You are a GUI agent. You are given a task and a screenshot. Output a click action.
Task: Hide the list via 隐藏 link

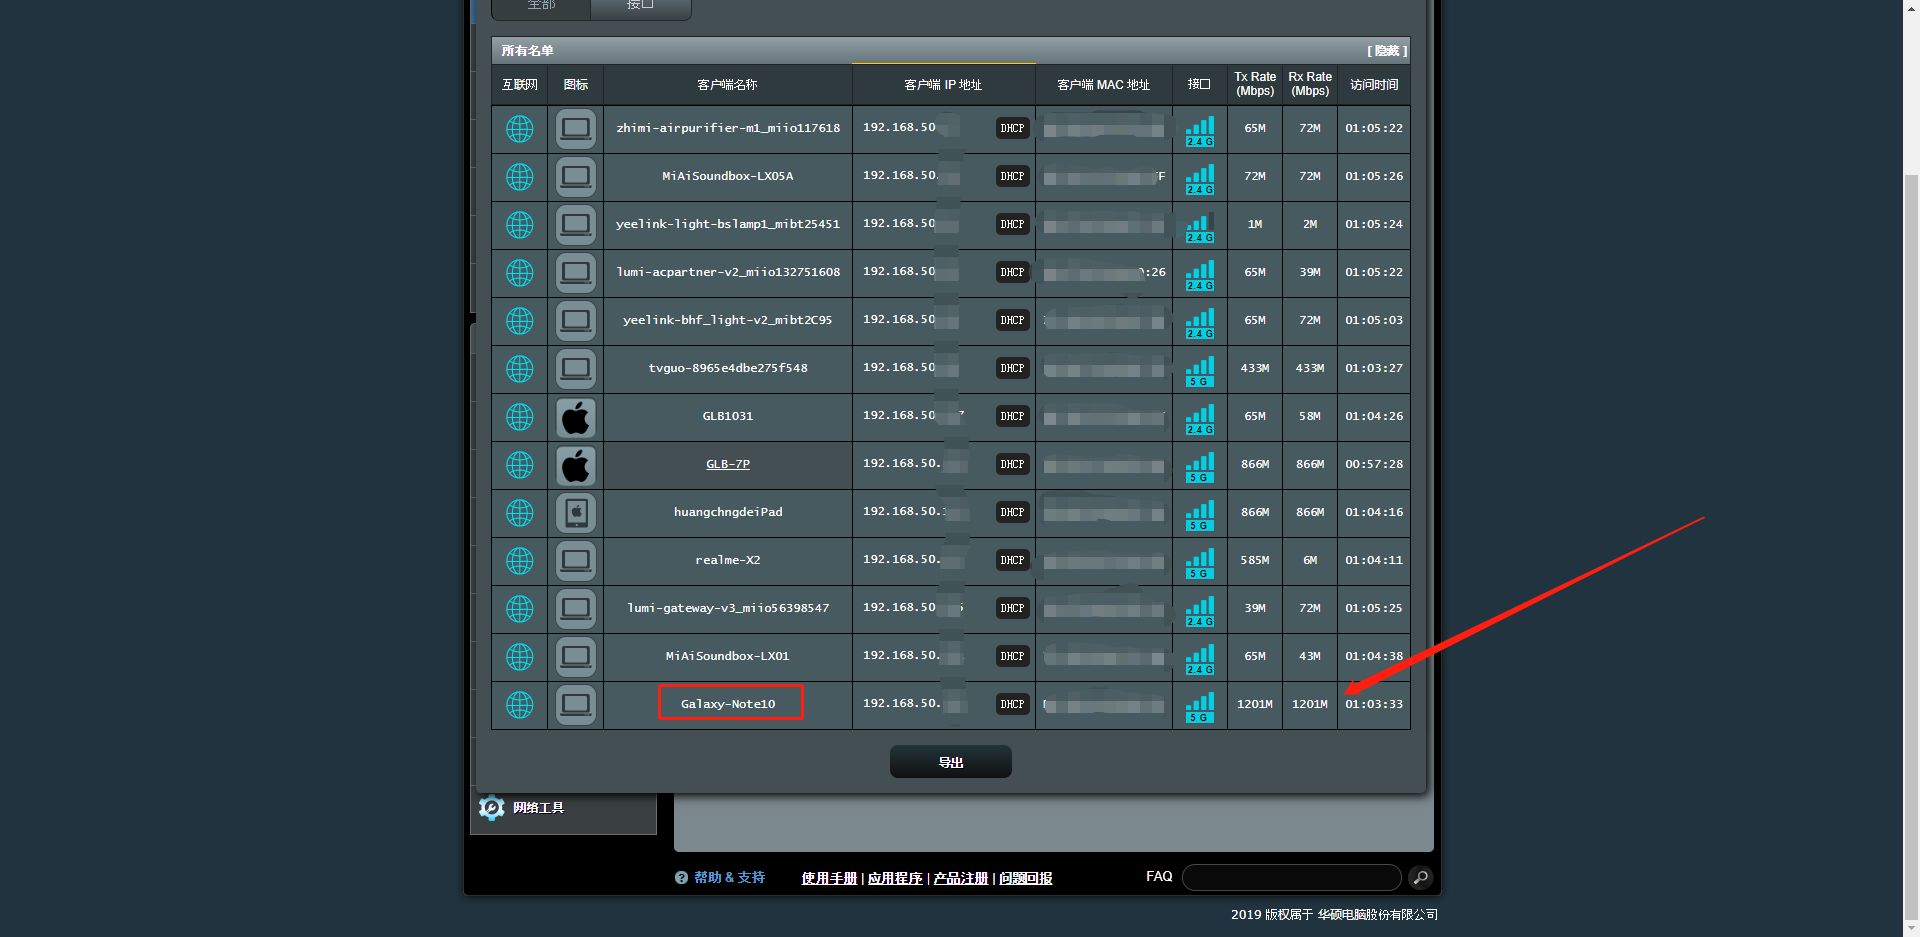pyautogui.click(x=1386, y=50)
